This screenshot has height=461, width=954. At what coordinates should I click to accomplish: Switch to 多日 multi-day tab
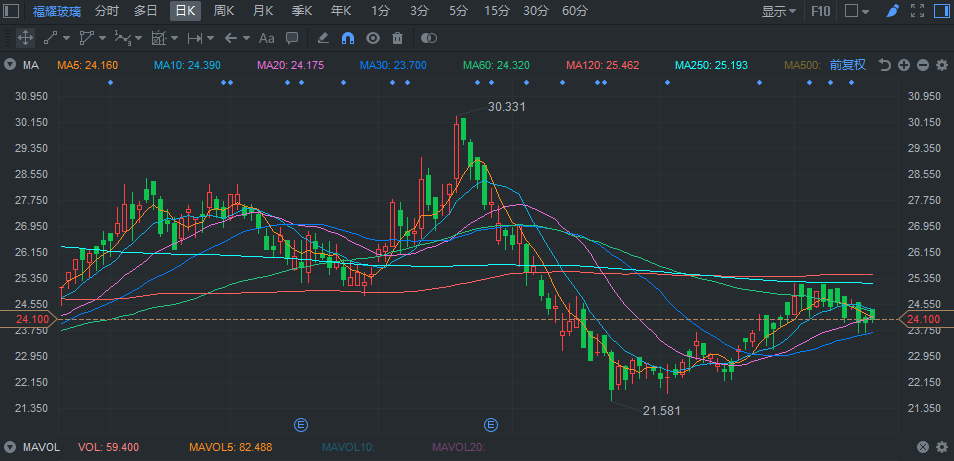click(146, 11)
